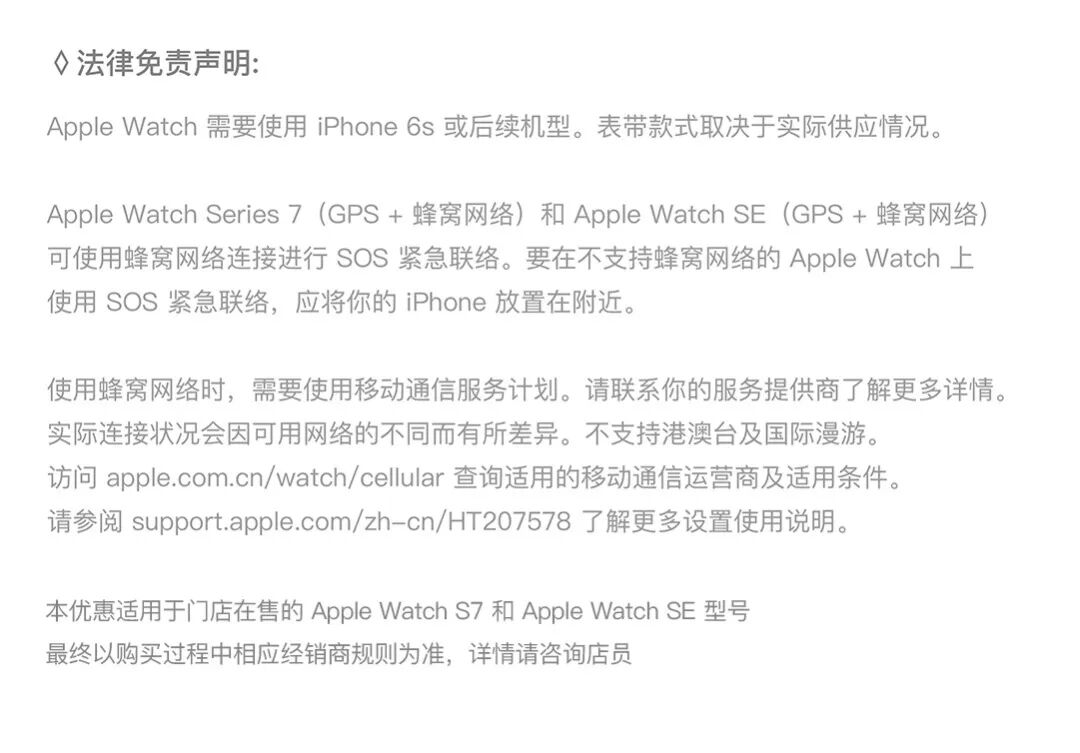Click the word 访问 before the cellular URL
The image size is (1080, 753).
(x=72, y=477)
